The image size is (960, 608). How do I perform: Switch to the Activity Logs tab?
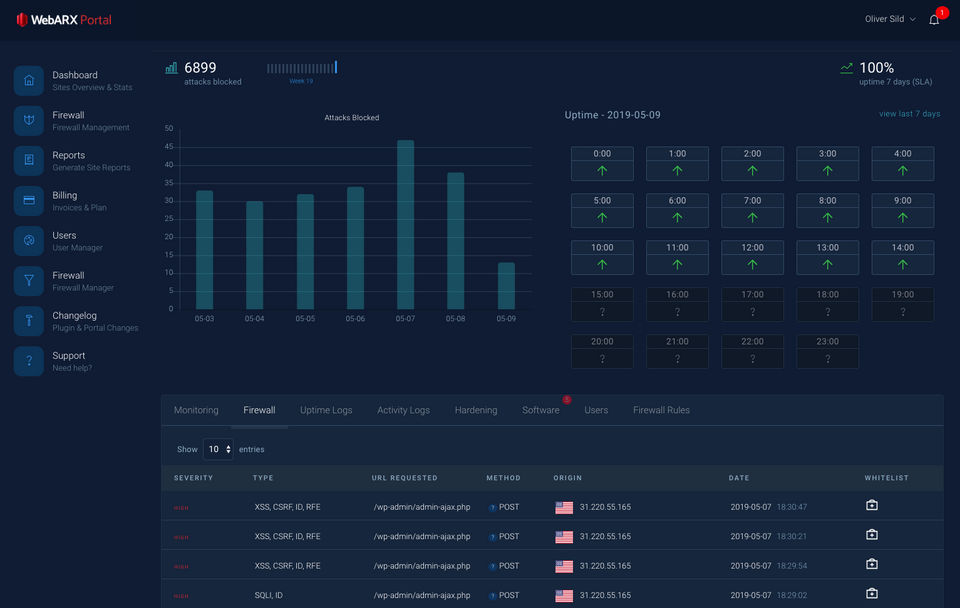click(x=403, y=410)
